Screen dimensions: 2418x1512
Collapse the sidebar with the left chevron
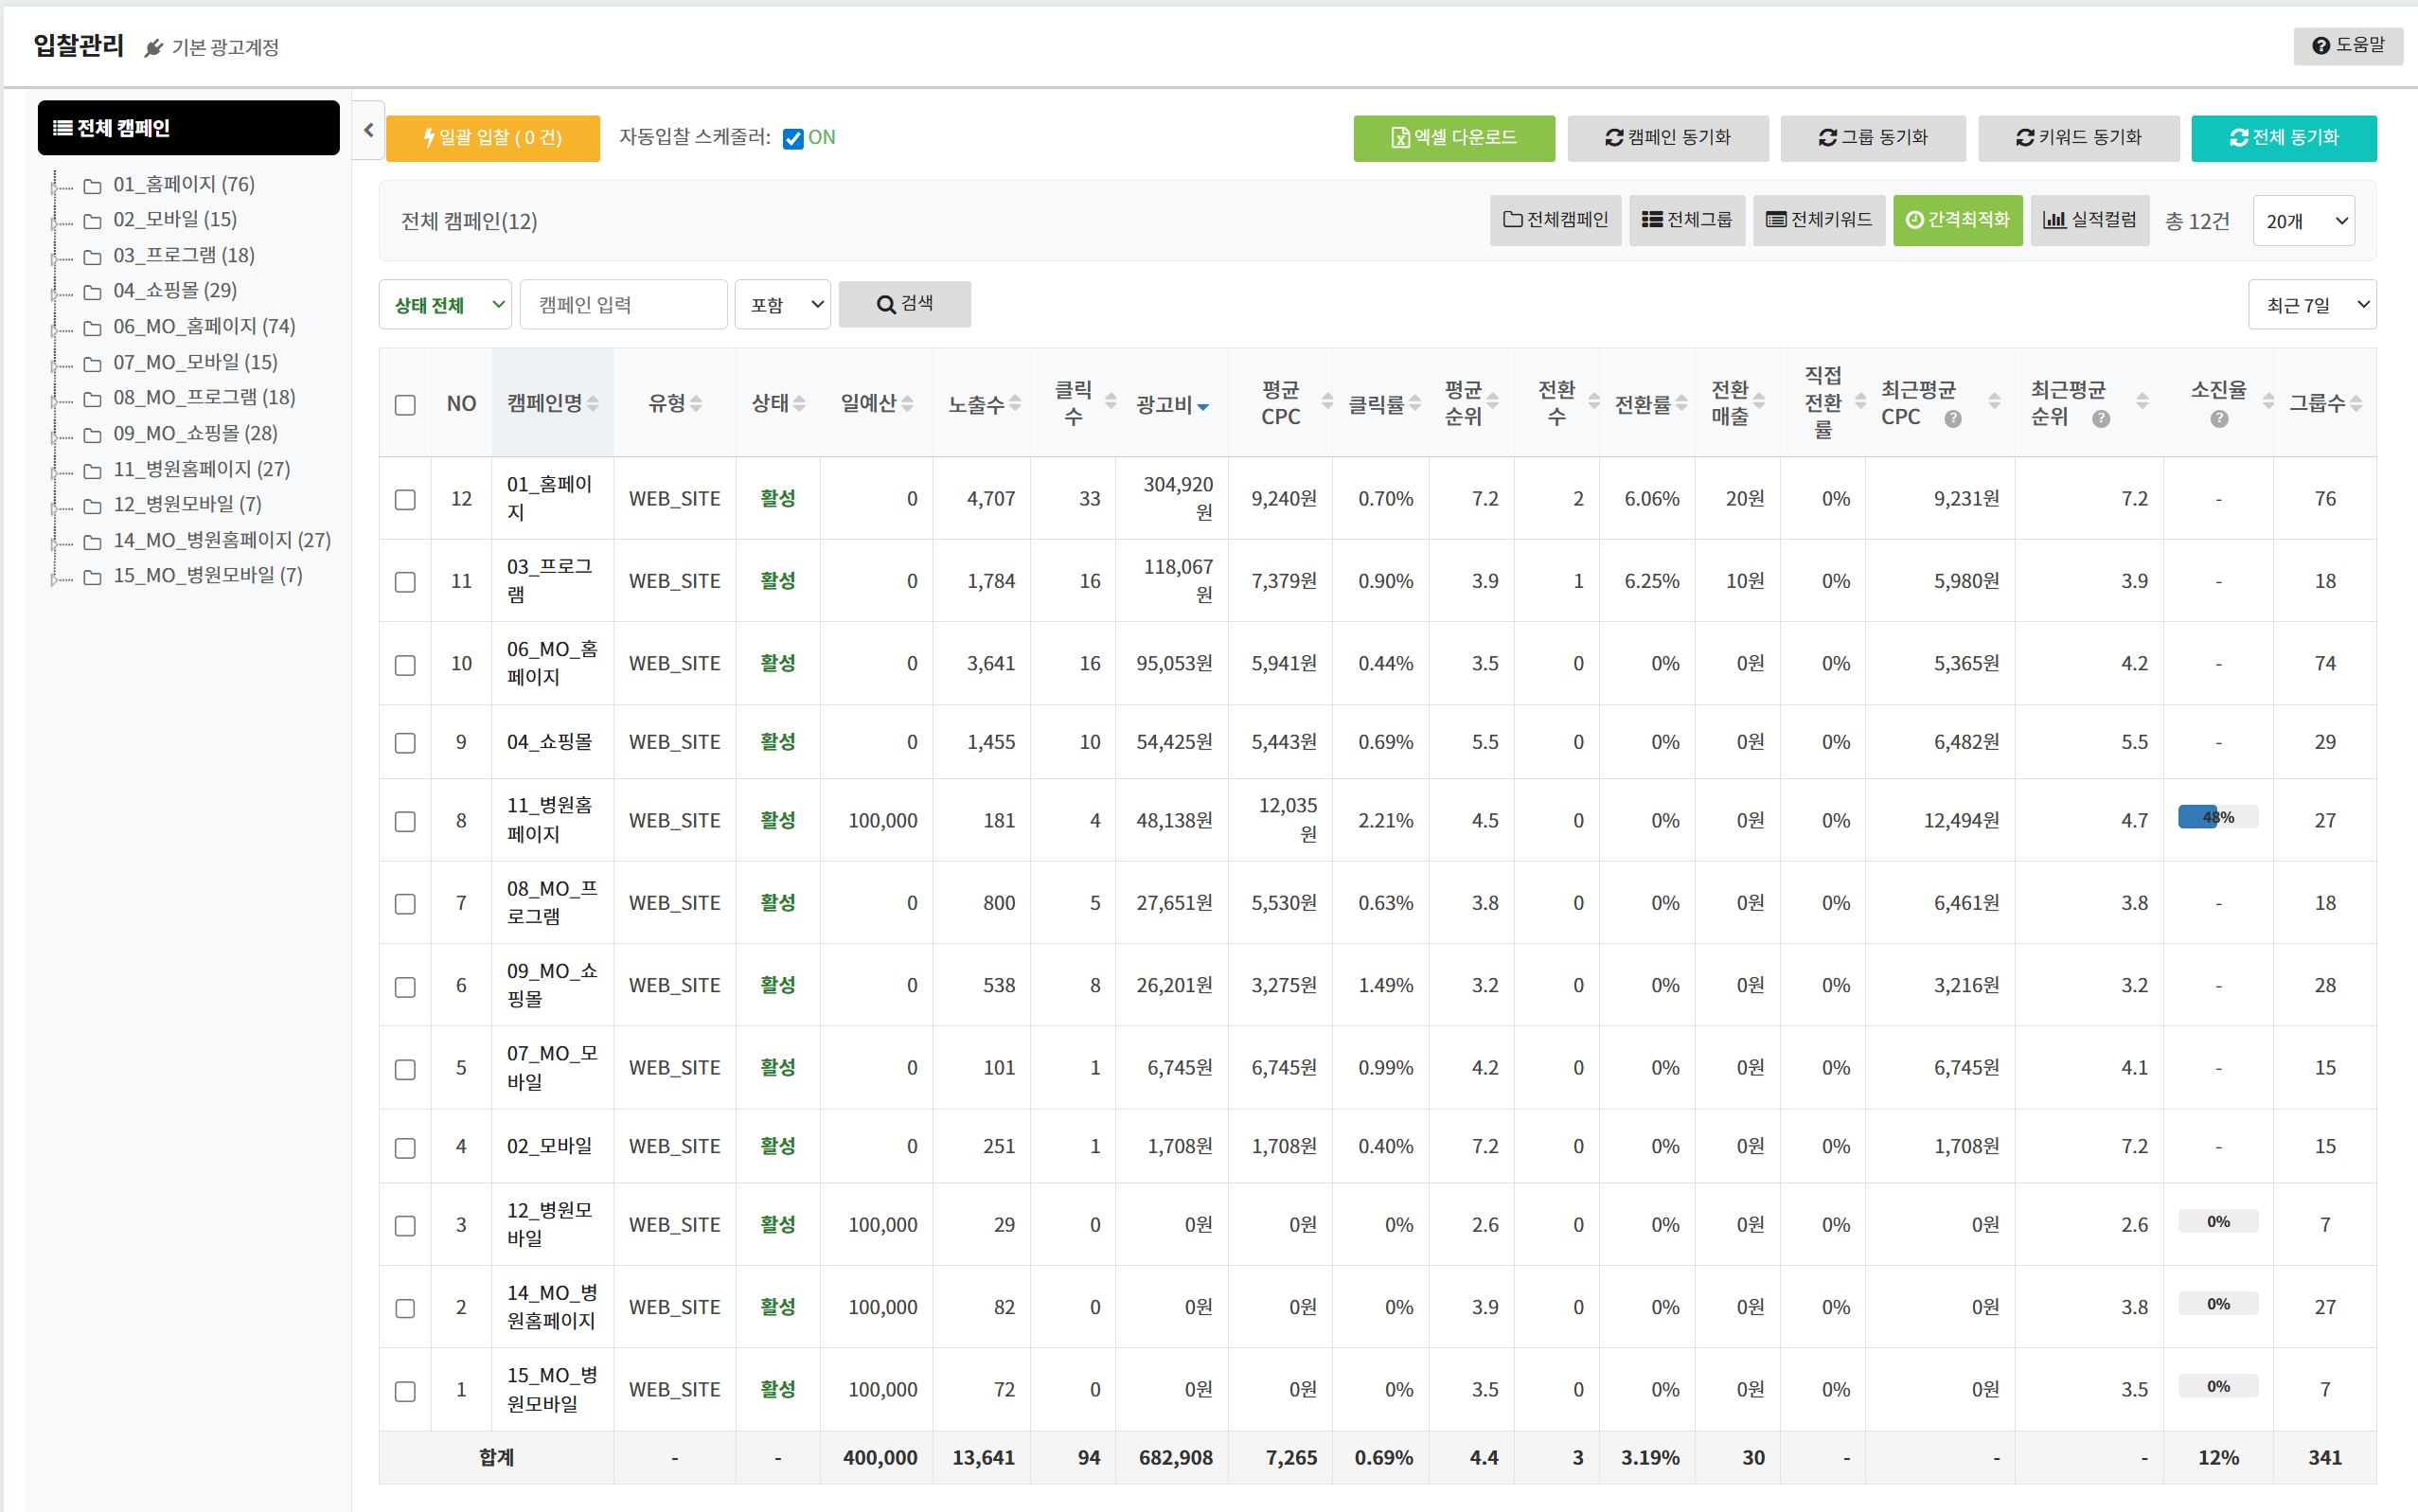[x=368, y=130]
